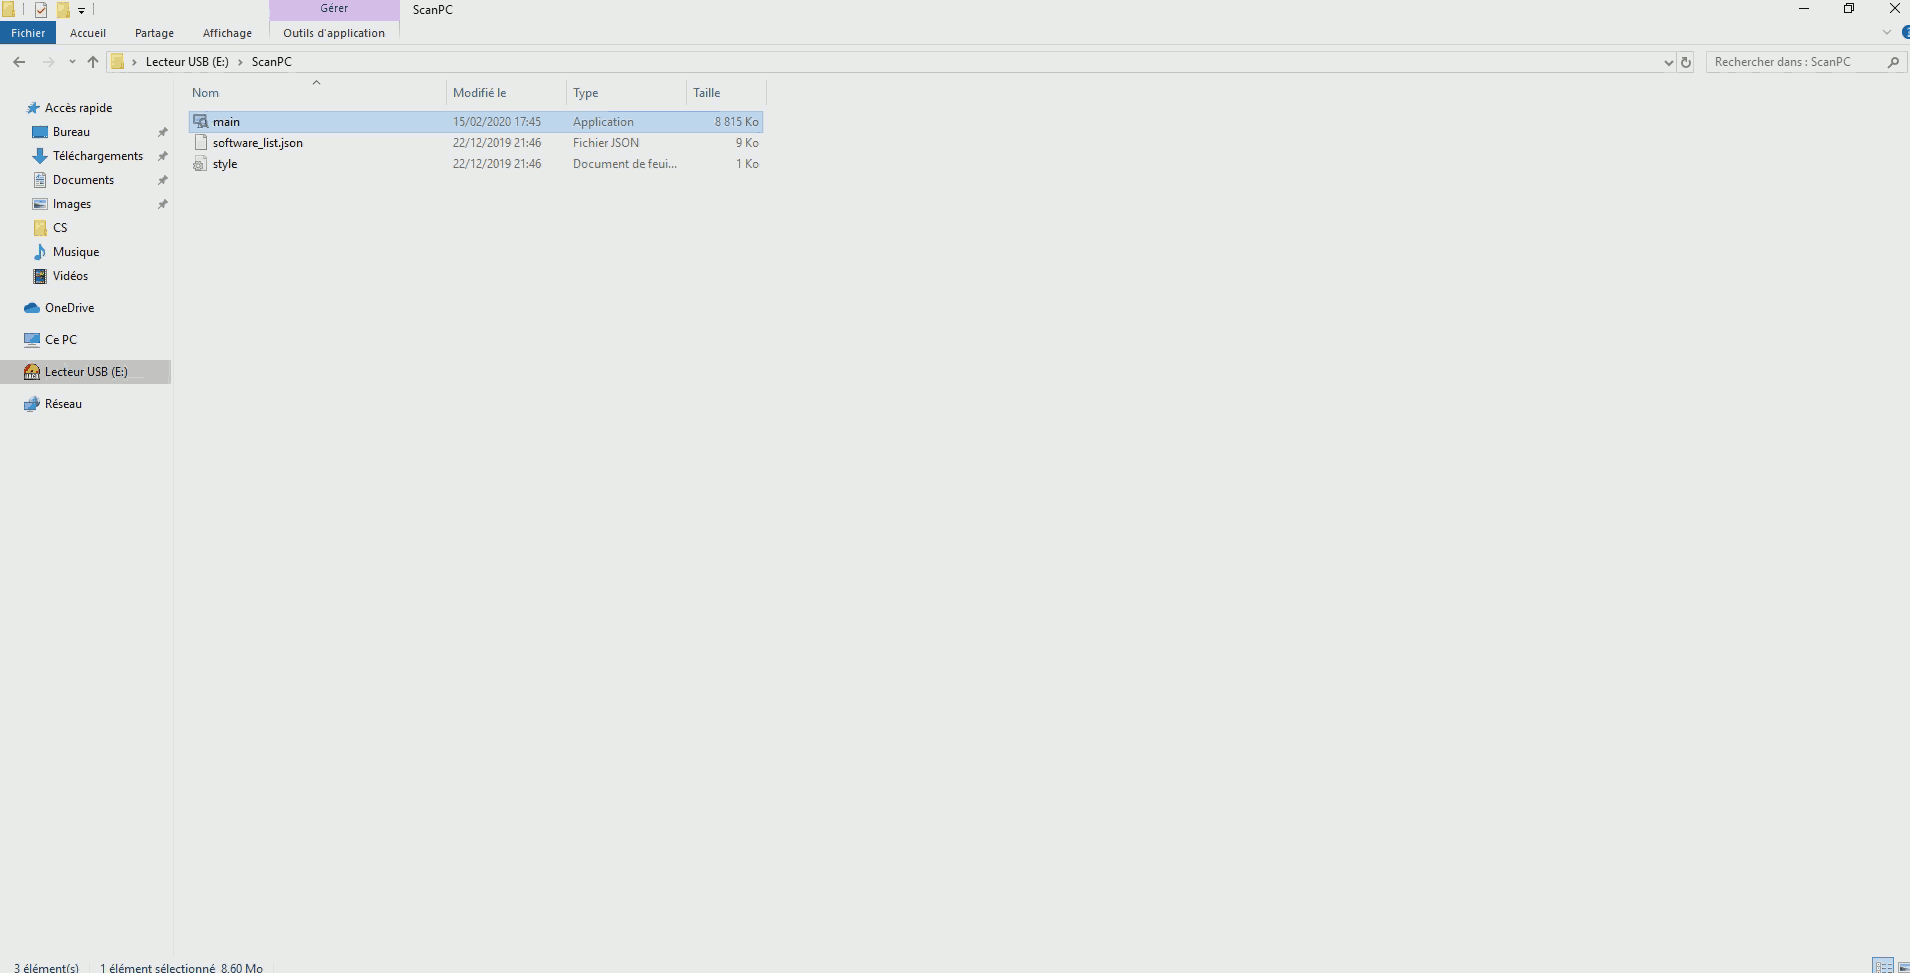Switch to the Affichage ribbon tab
The image size is (1910, 973).
(x=227, y=33)
